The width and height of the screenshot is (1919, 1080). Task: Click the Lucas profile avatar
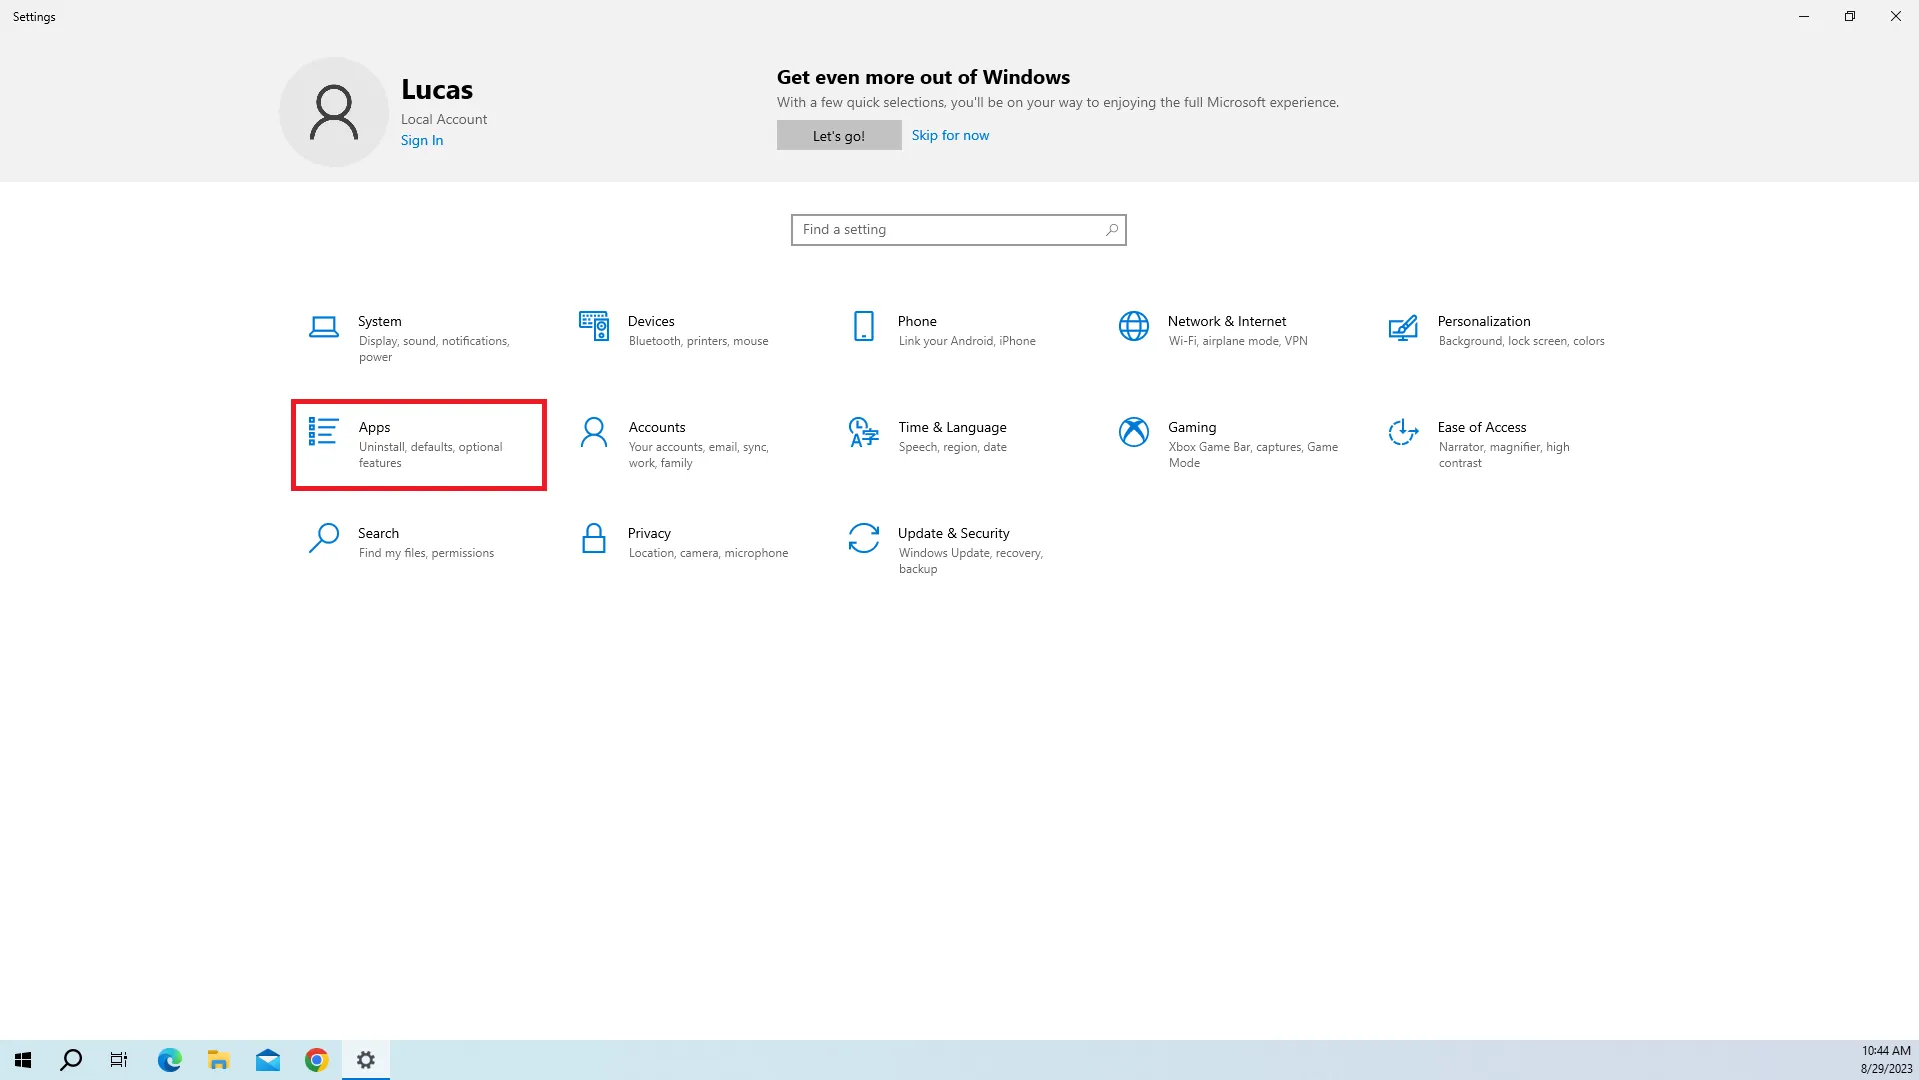click(333, 112)
